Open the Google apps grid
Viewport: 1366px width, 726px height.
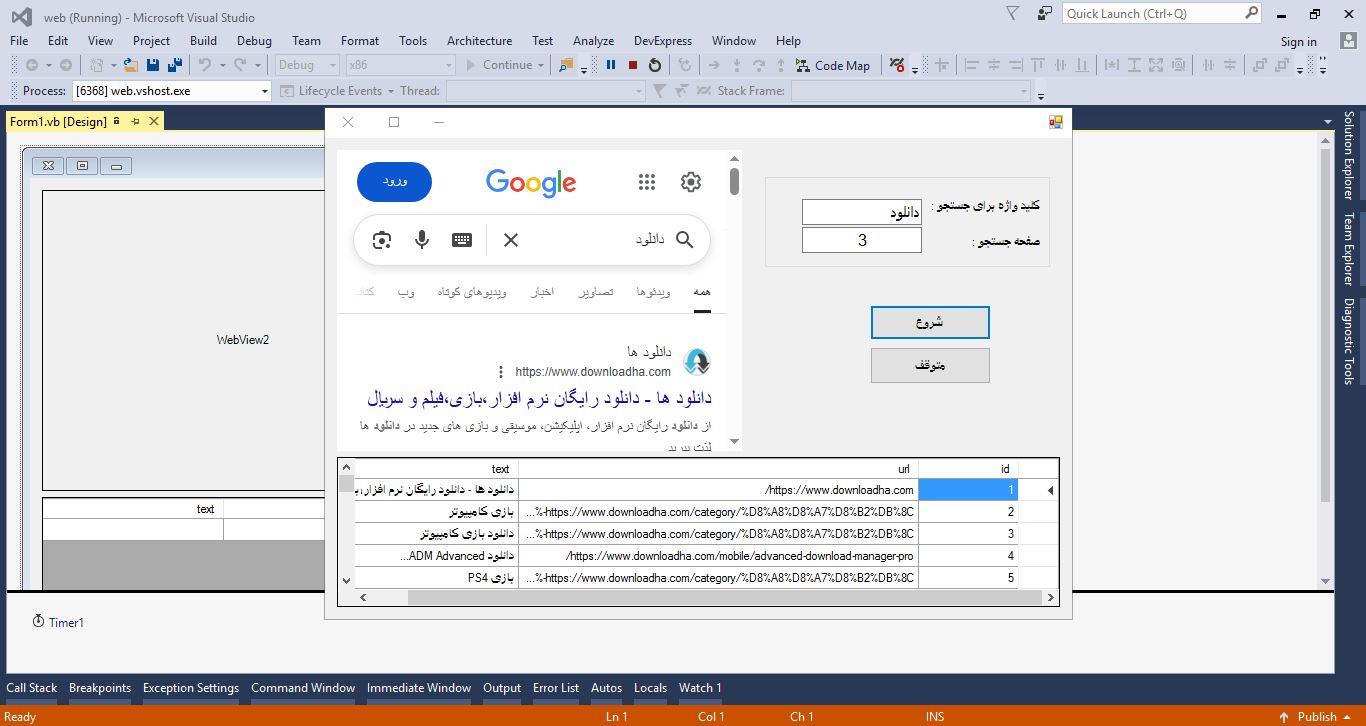(647, 181)
